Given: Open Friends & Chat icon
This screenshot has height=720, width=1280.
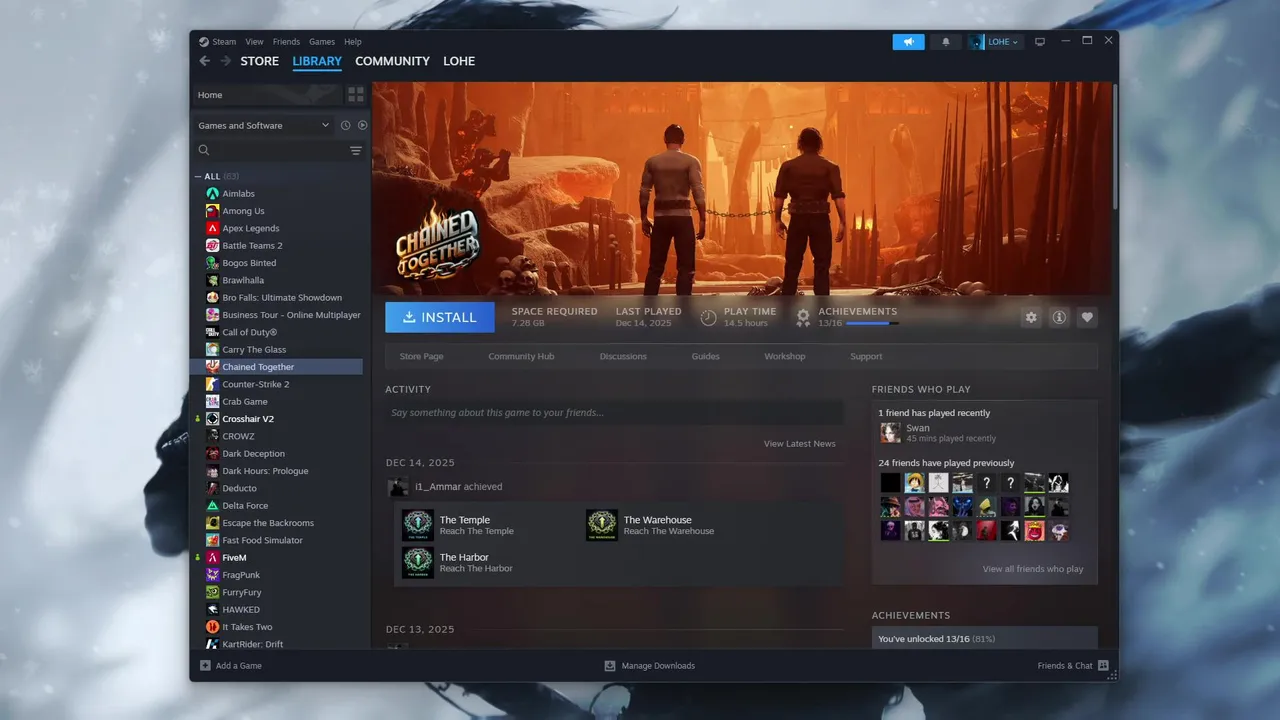Looking at the screenshot, I should pos(1103,665).
